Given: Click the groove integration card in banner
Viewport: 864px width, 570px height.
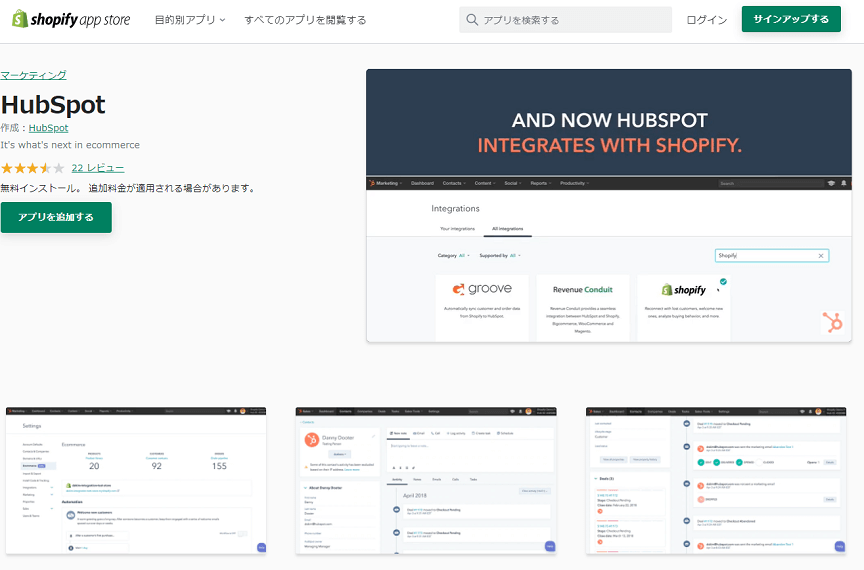Looking at the screenshot, I should (x=482, y=308).
